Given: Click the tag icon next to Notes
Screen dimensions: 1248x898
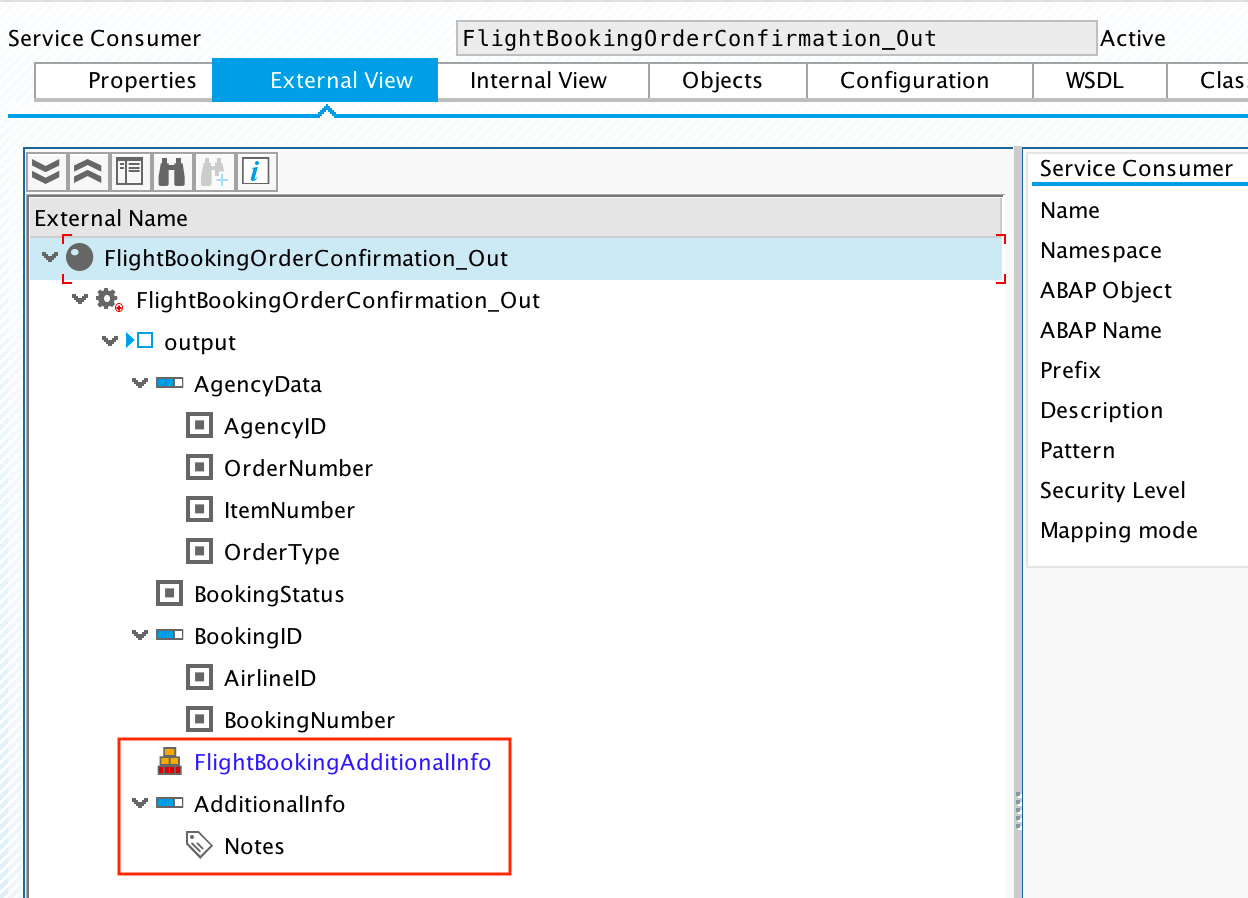Looking at the screenshot, I should click(200, 844).
